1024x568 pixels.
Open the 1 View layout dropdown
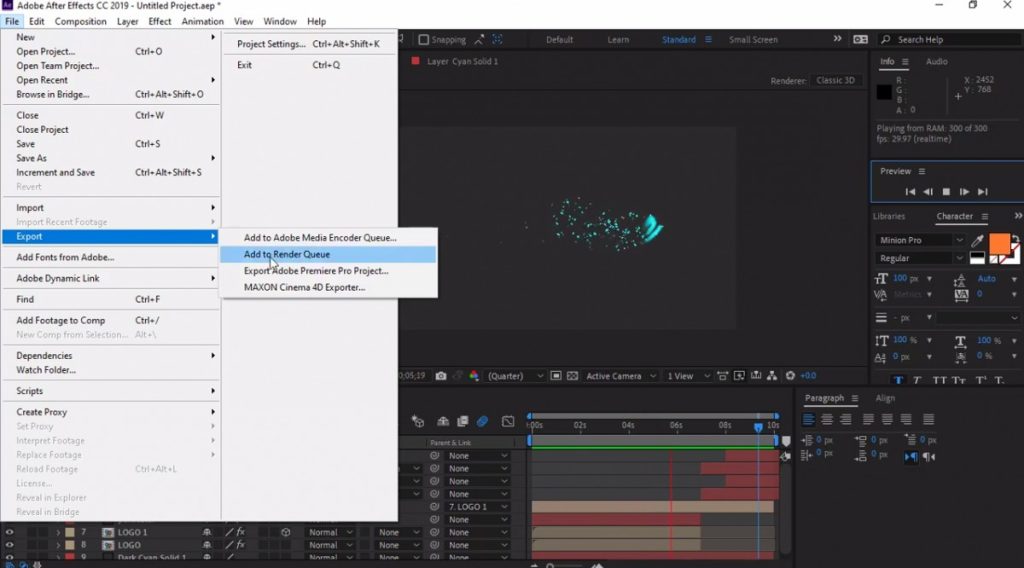686,376
